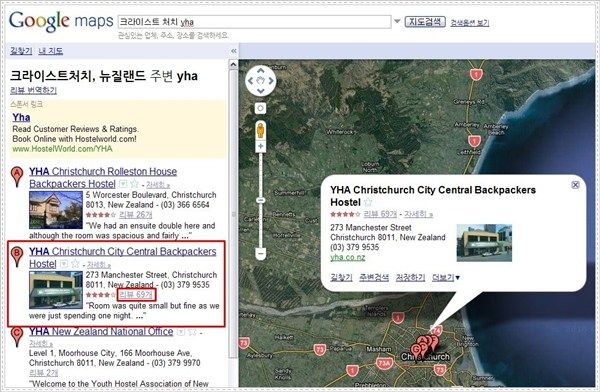Click 저장하기 in the info bubble
Viewport: 600px width, 392px height.
point(410,277)
